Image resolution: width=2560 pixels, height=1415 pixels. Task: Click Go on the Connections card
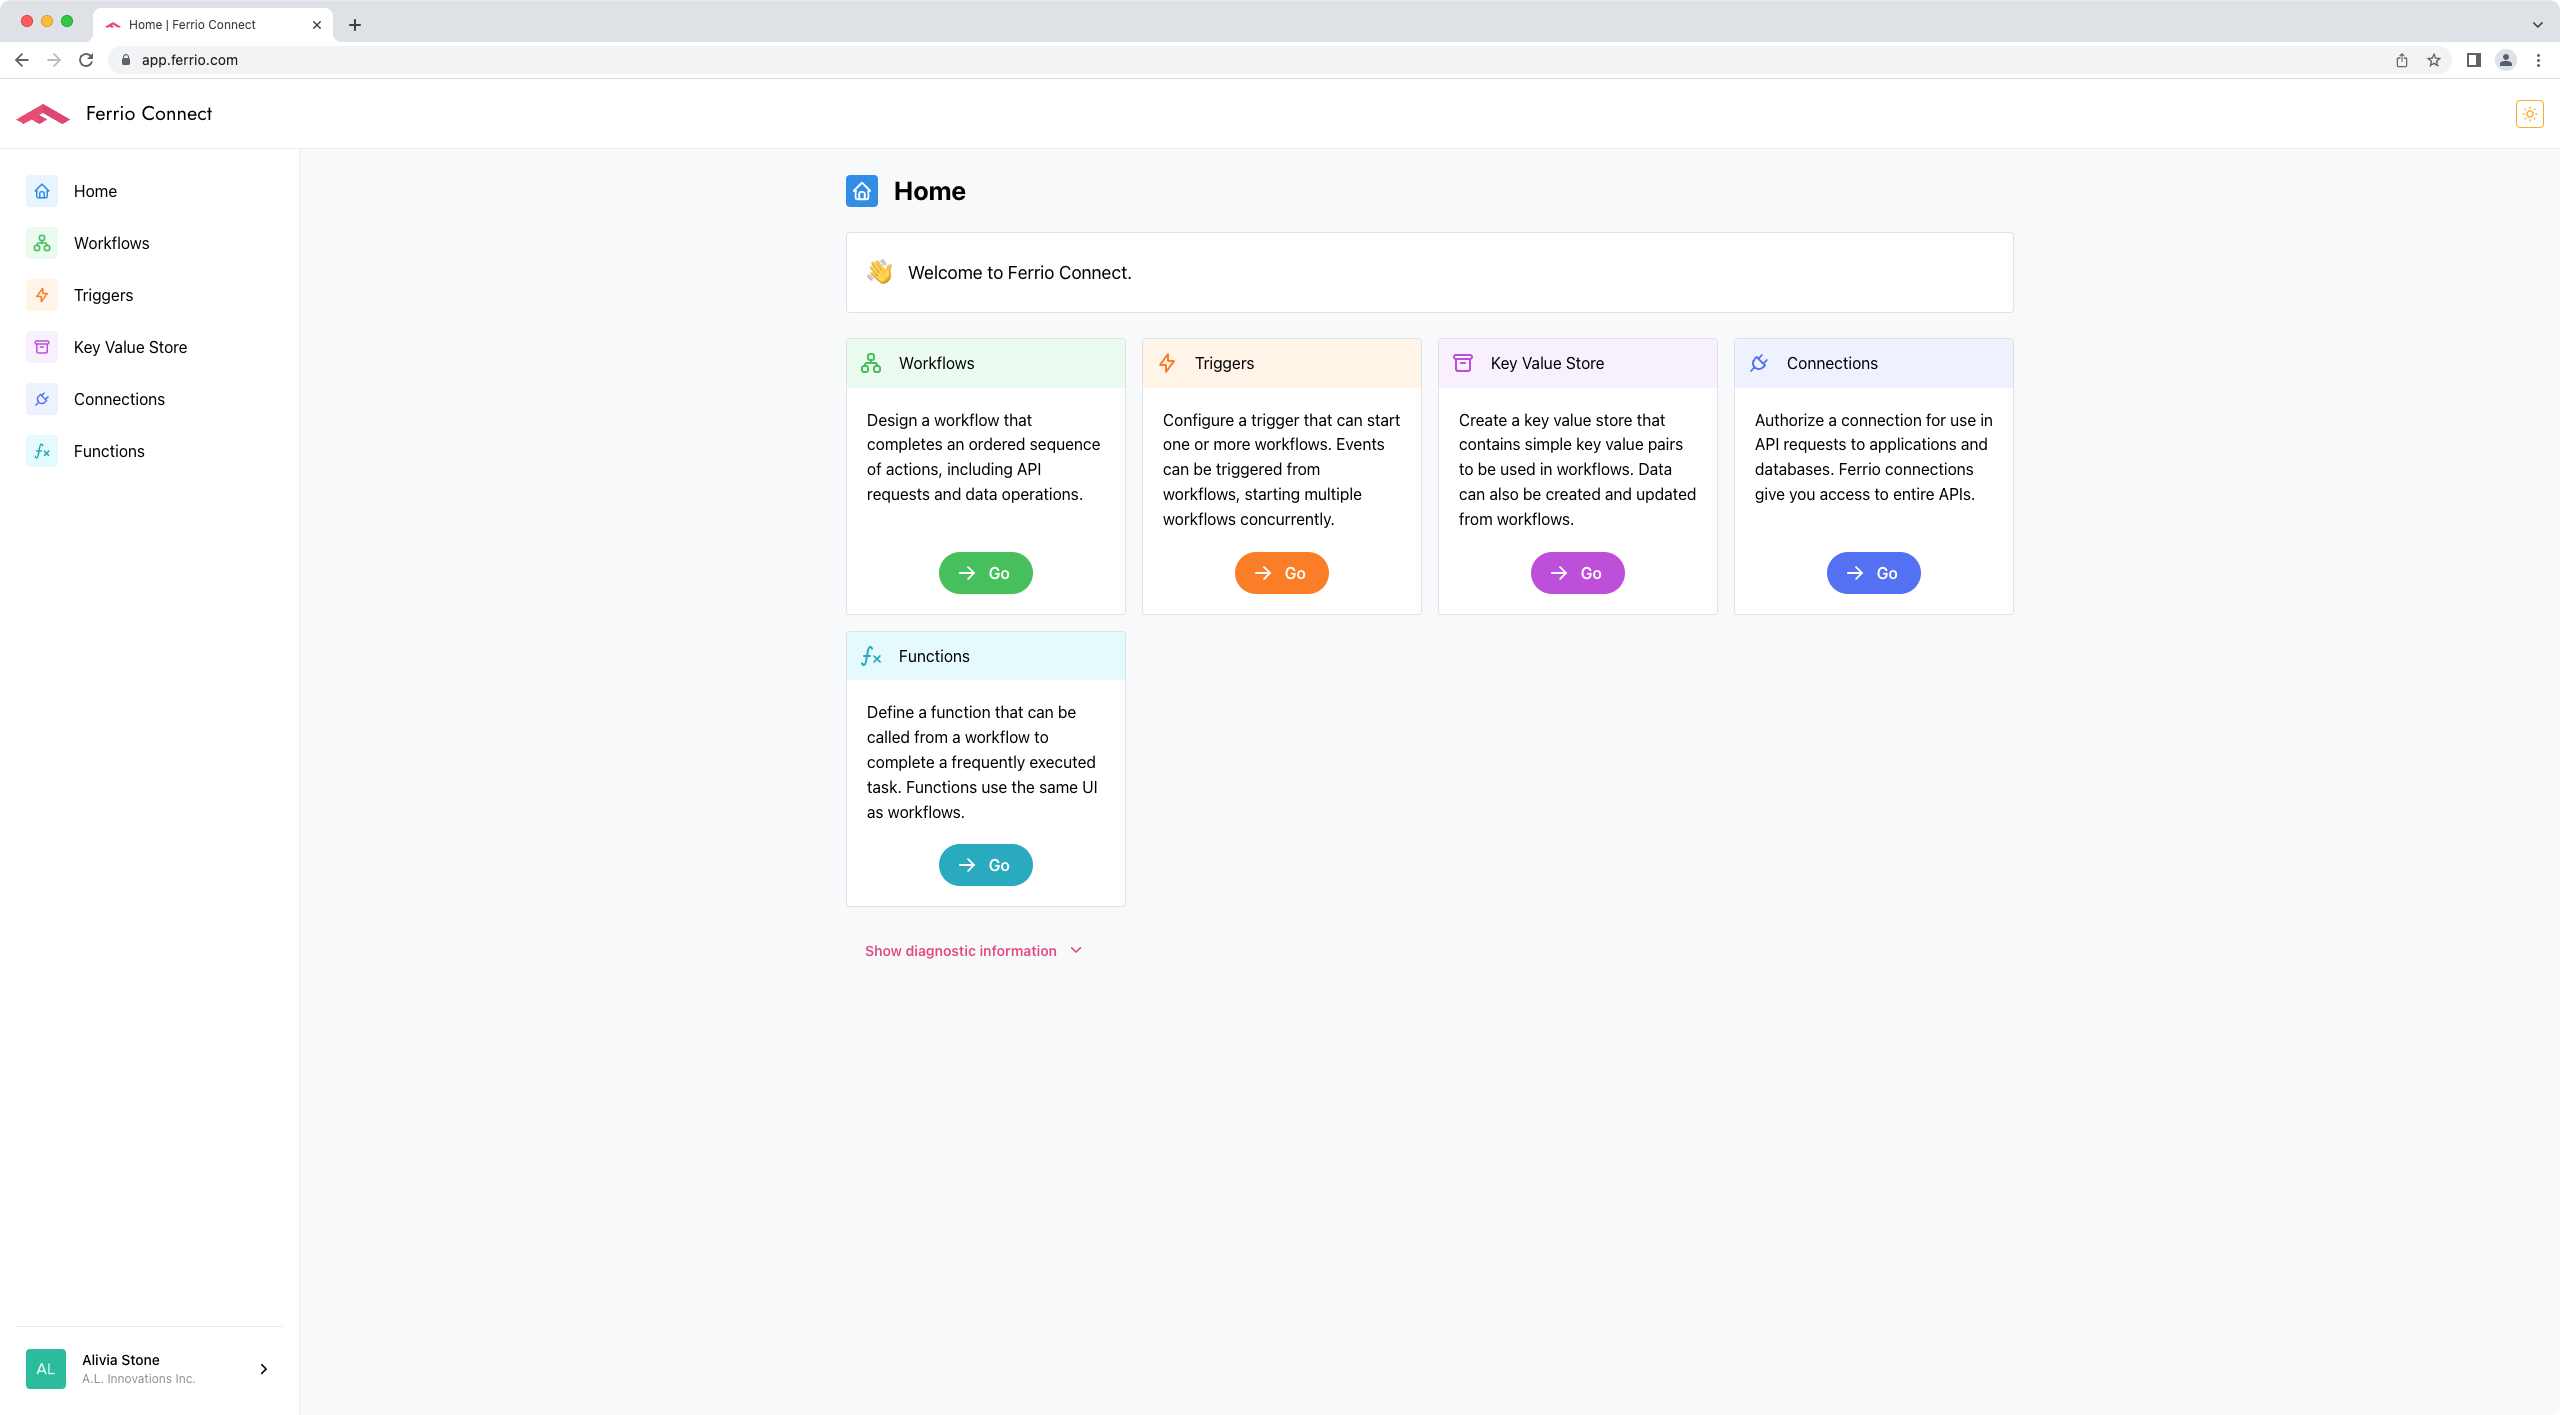pos(1872,572)
